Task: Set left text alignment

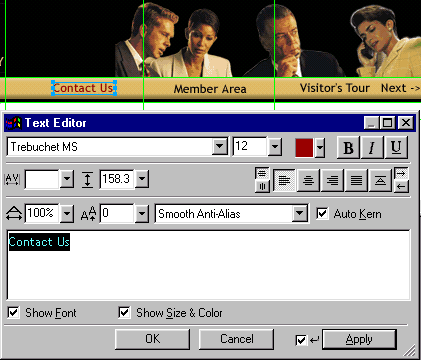Action: [284, 180]
